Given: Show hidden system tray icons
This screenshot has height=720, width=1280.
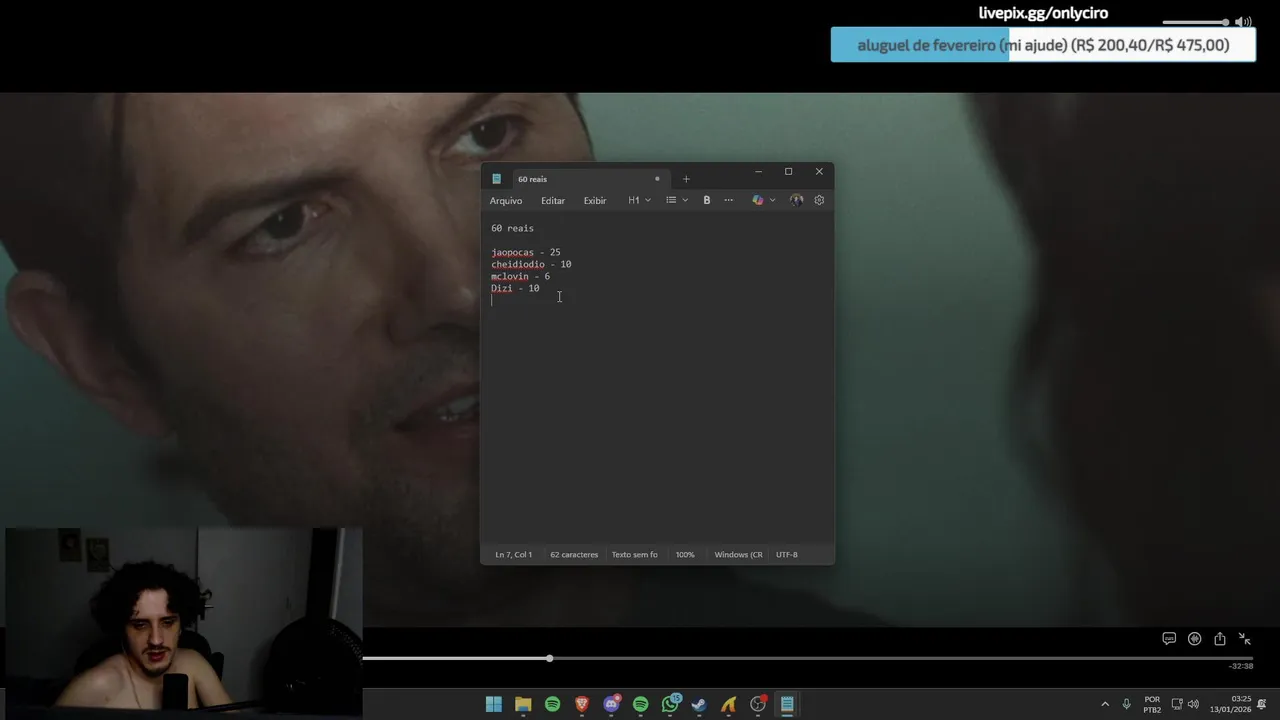Looking at the screenshot, I should 1105,704.
